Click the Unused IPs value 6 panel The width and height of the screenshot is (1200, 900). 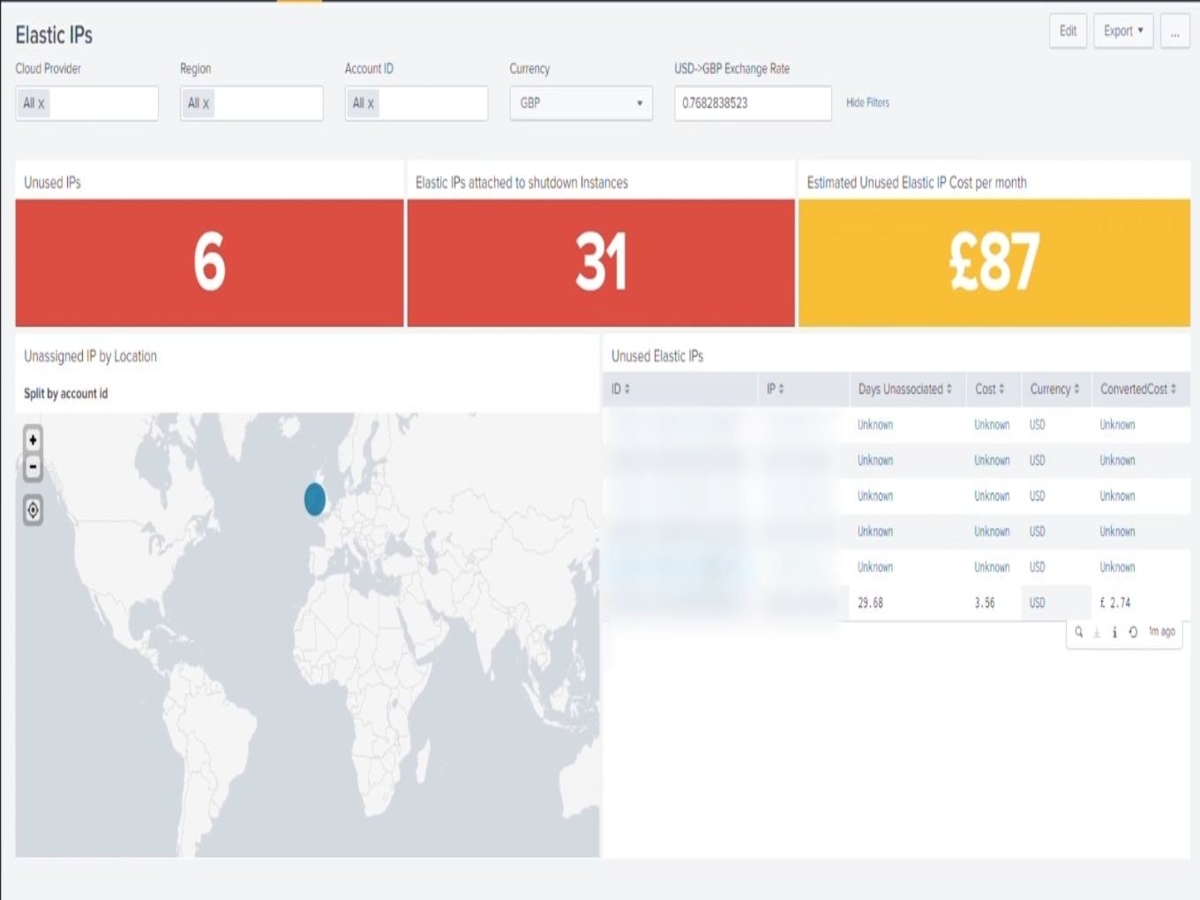[x=209, y=263]
